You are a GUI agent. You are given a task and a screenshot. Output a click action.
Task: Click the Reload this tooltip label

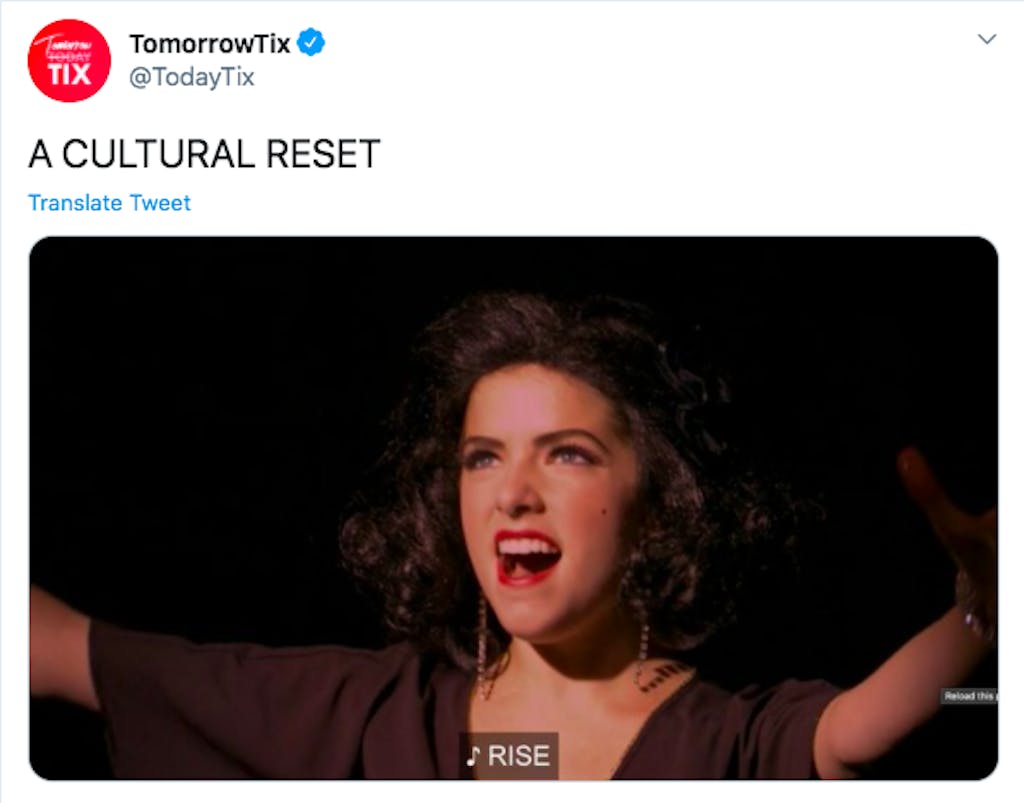969,696
